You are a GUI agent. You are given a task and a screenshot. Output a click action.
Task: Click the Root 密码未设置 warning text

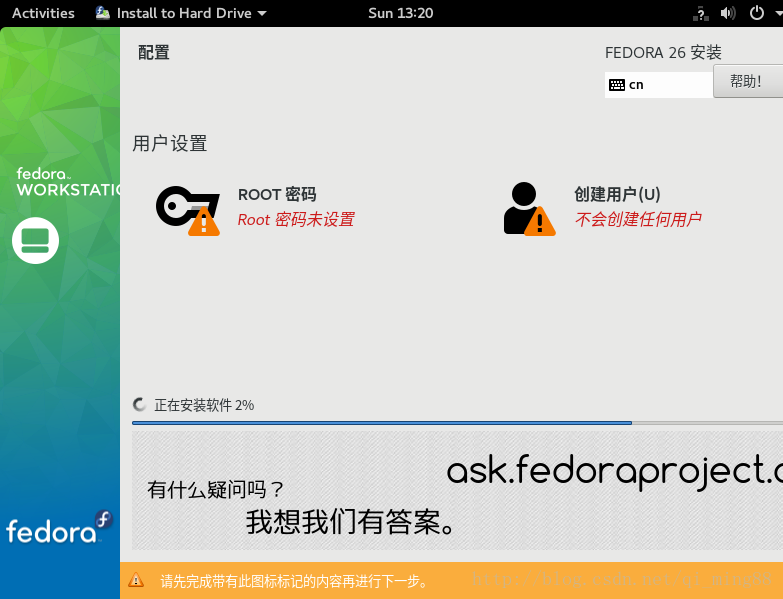tap(296, 219)
